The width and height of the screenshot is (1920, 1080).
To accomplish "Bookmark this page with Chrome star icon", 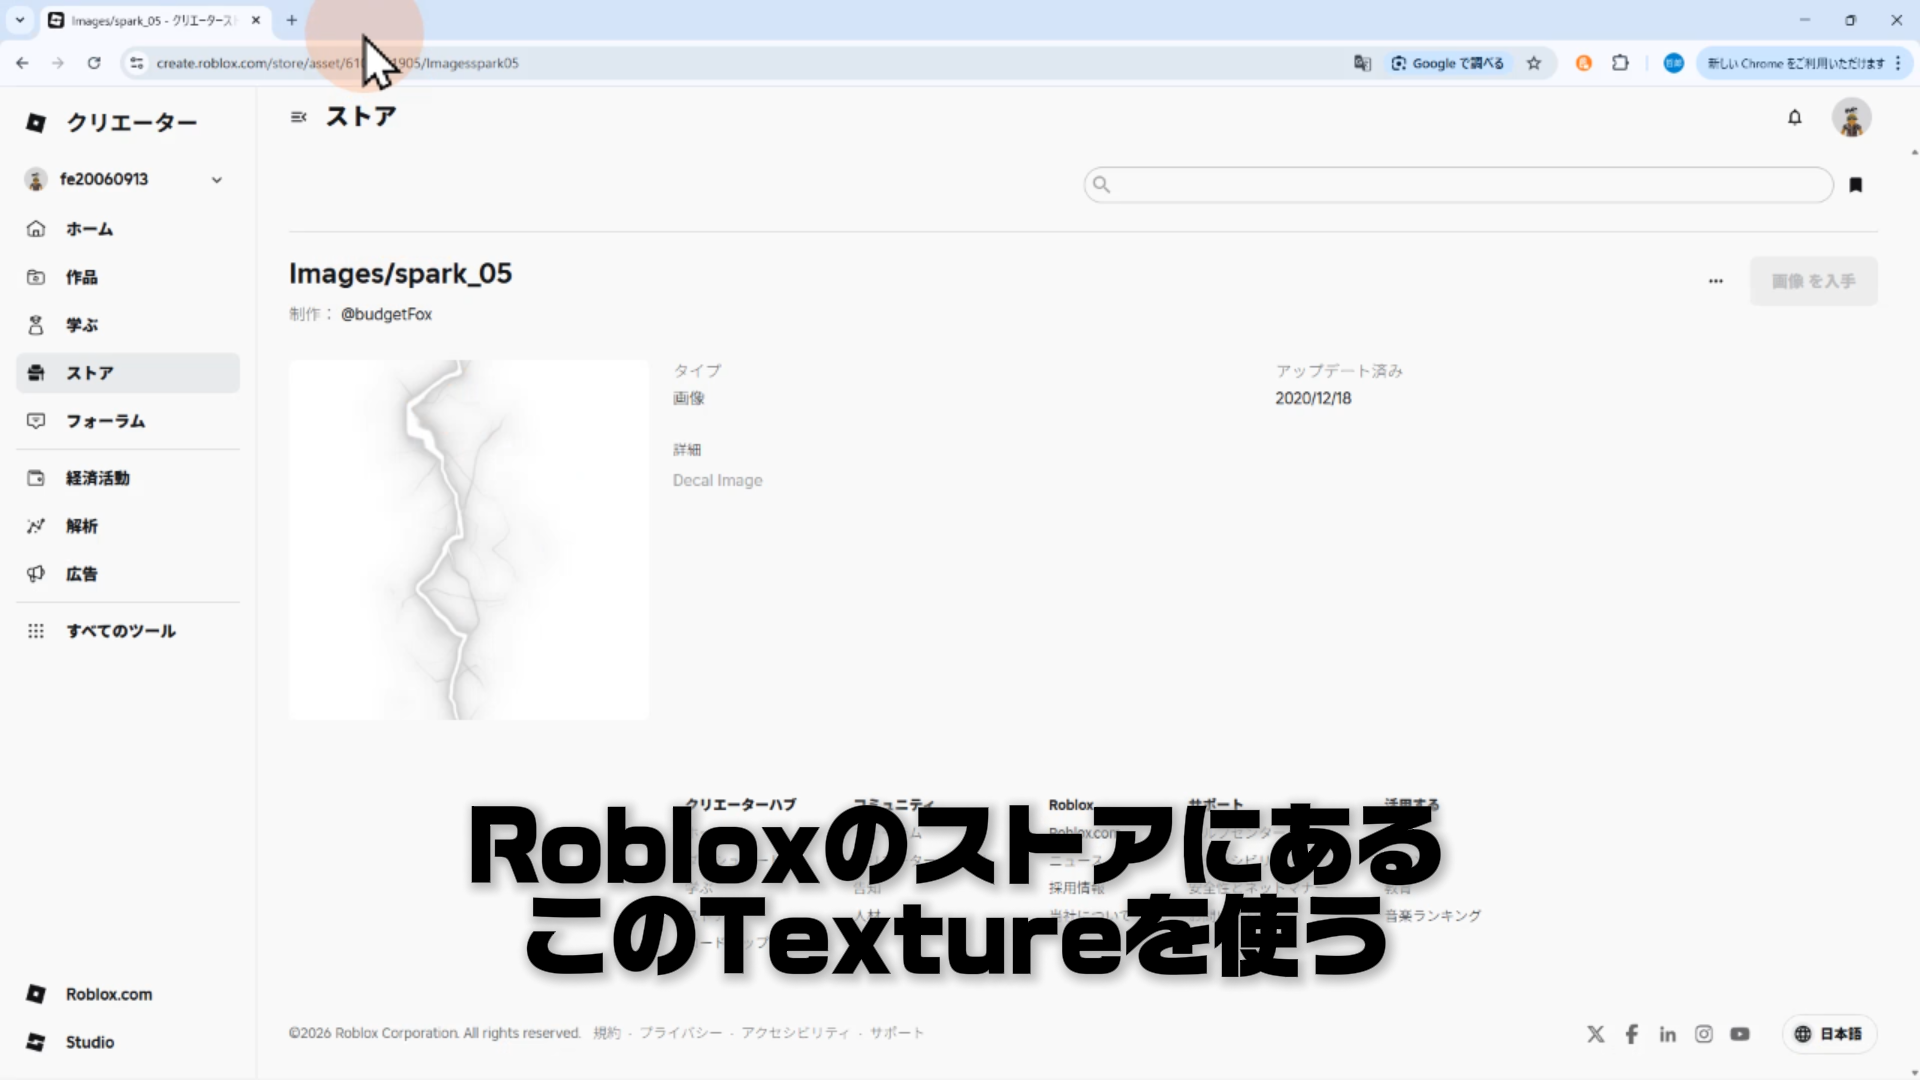I will (1534, 63).
